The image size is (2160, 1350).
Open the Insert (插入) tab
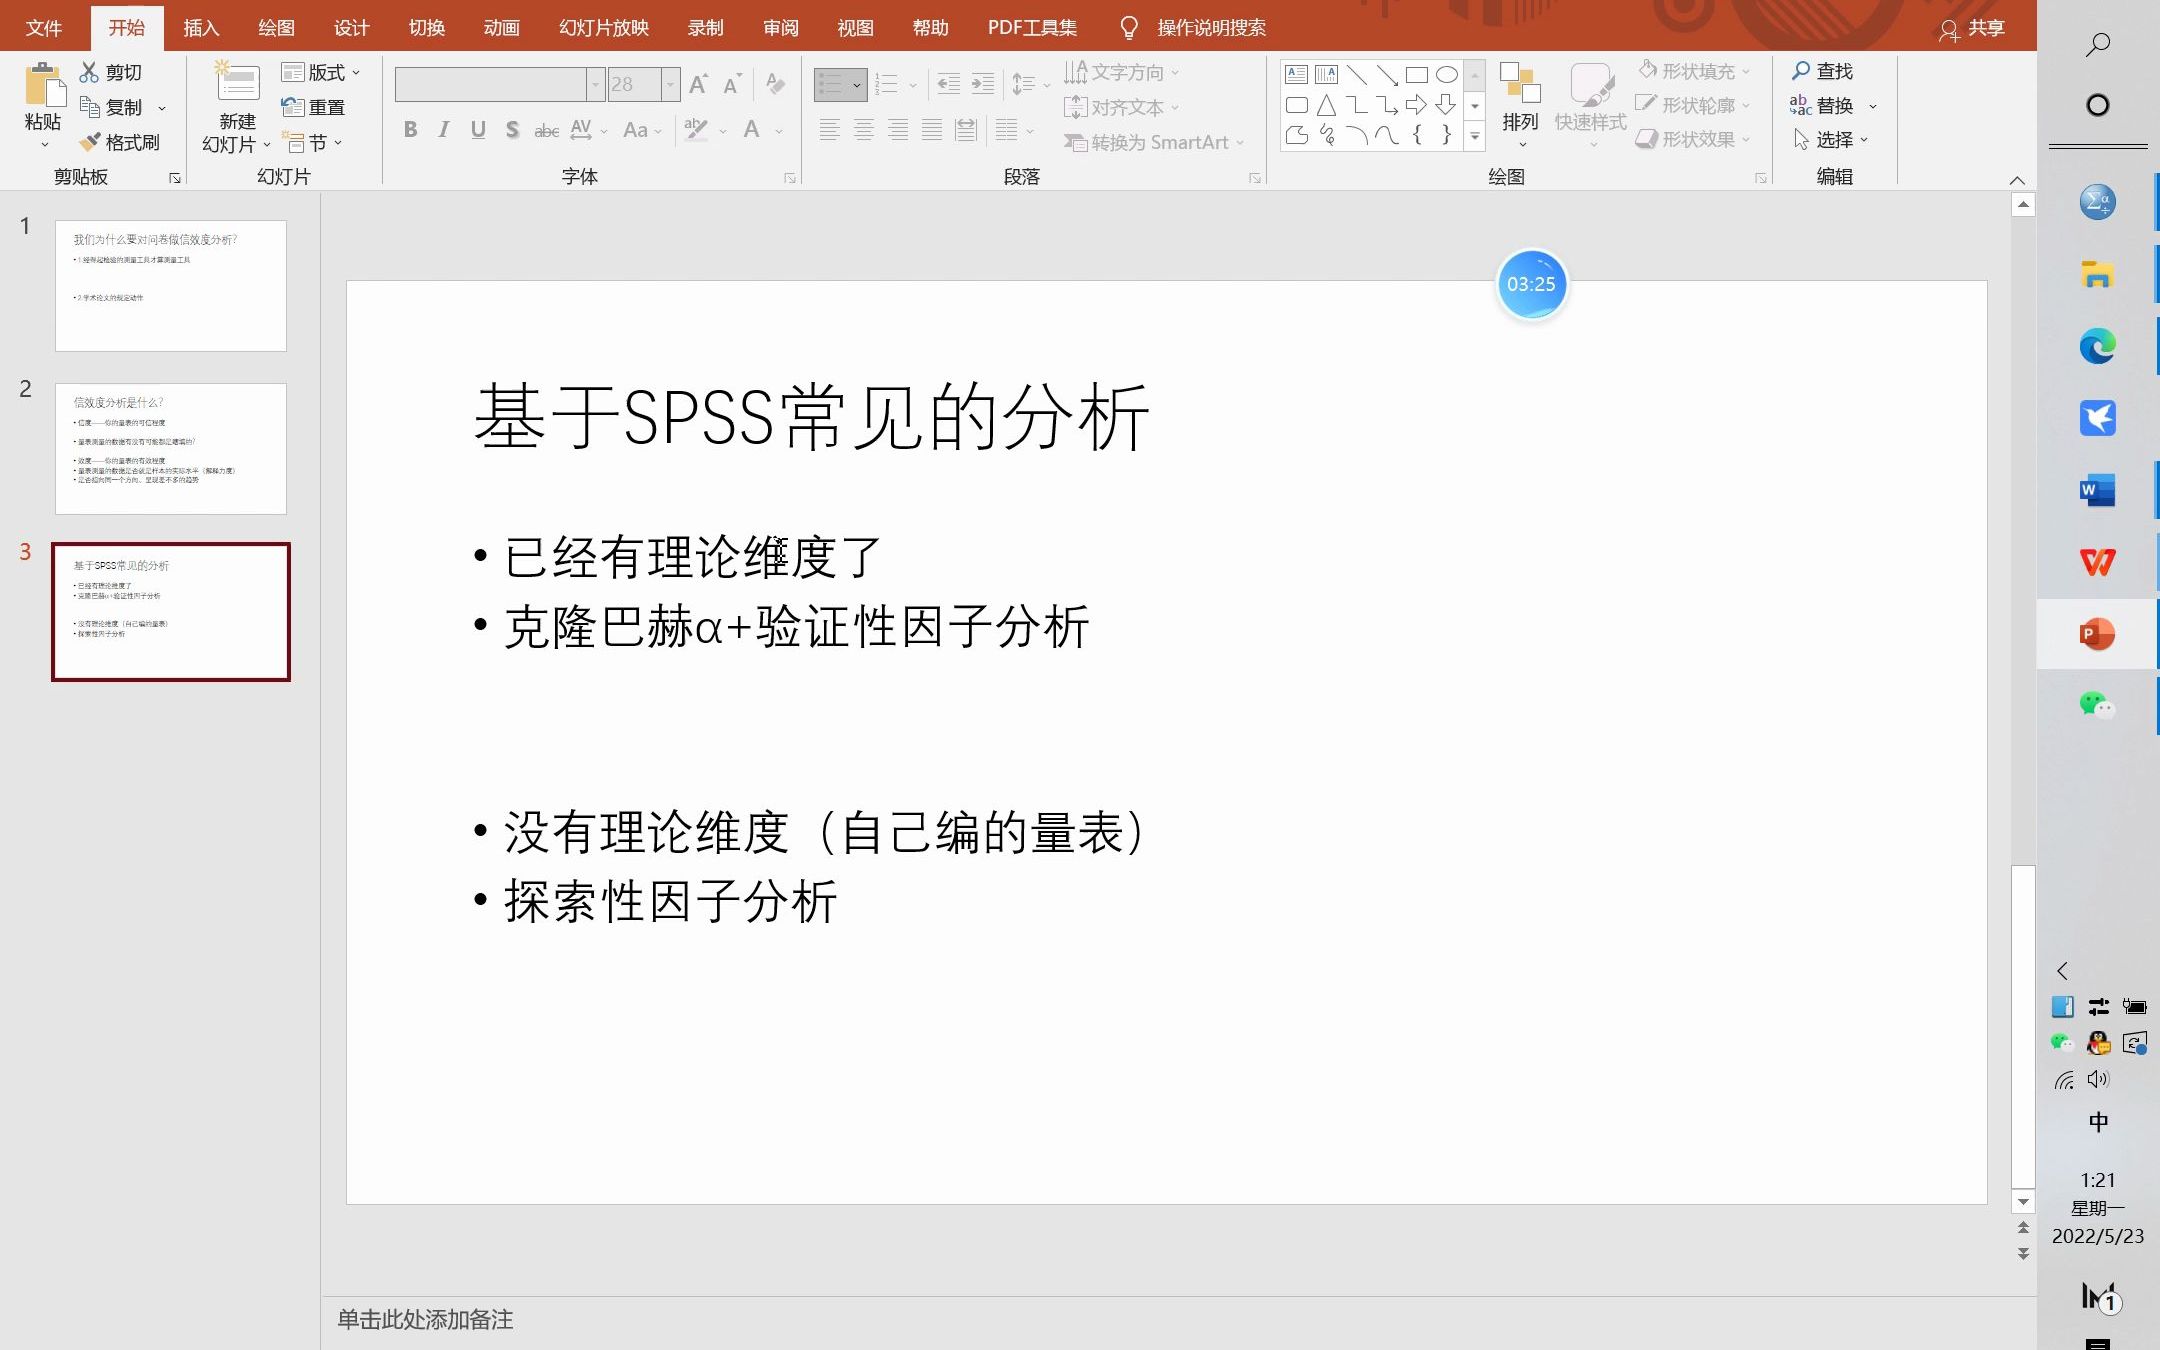click(201, 28)
